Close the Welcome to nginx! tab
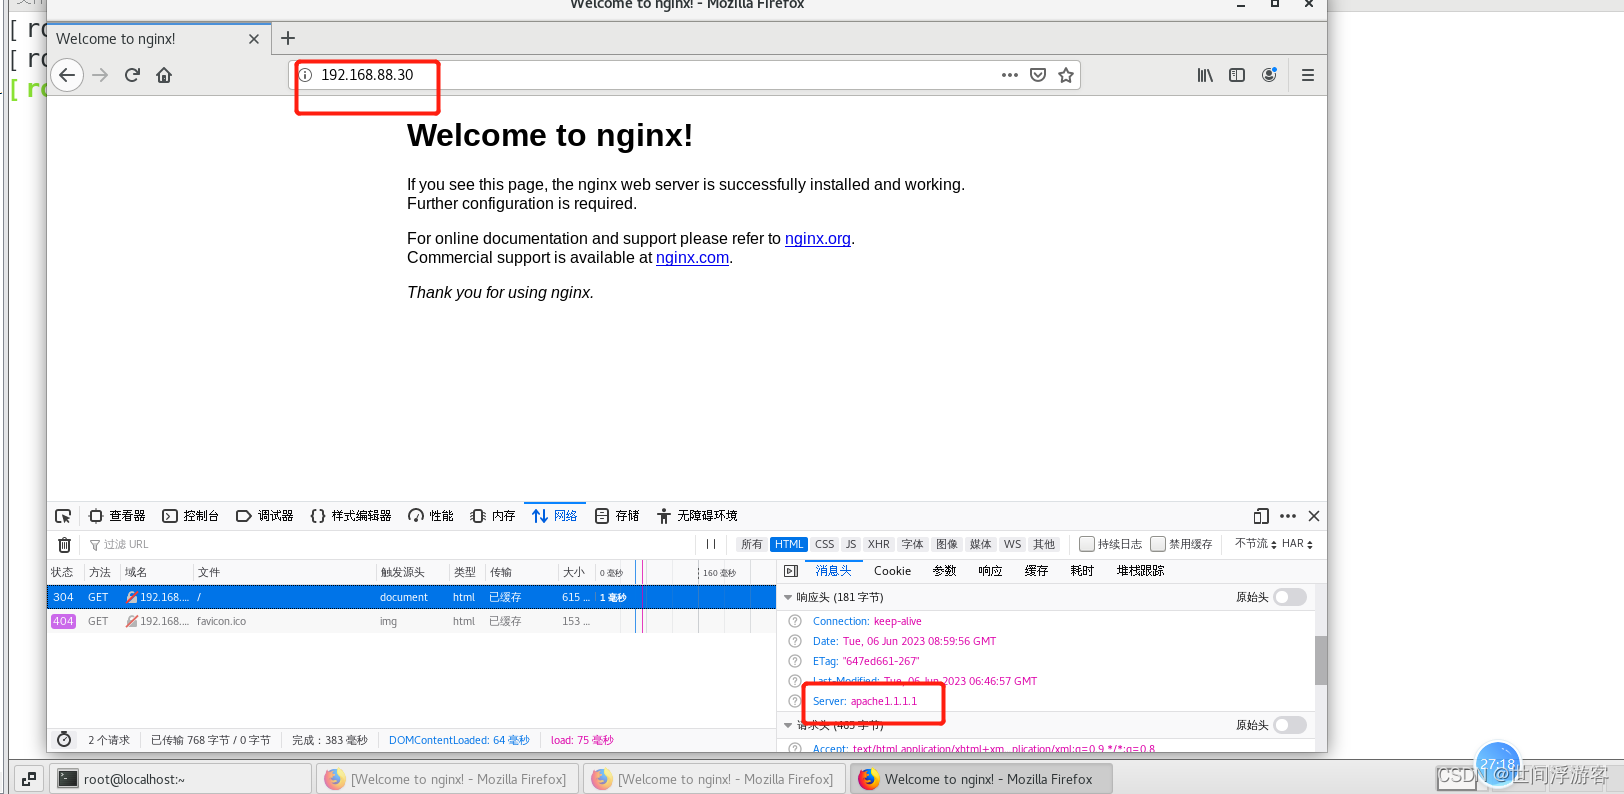The image size is (1624, 794). (x=254, y=39)
